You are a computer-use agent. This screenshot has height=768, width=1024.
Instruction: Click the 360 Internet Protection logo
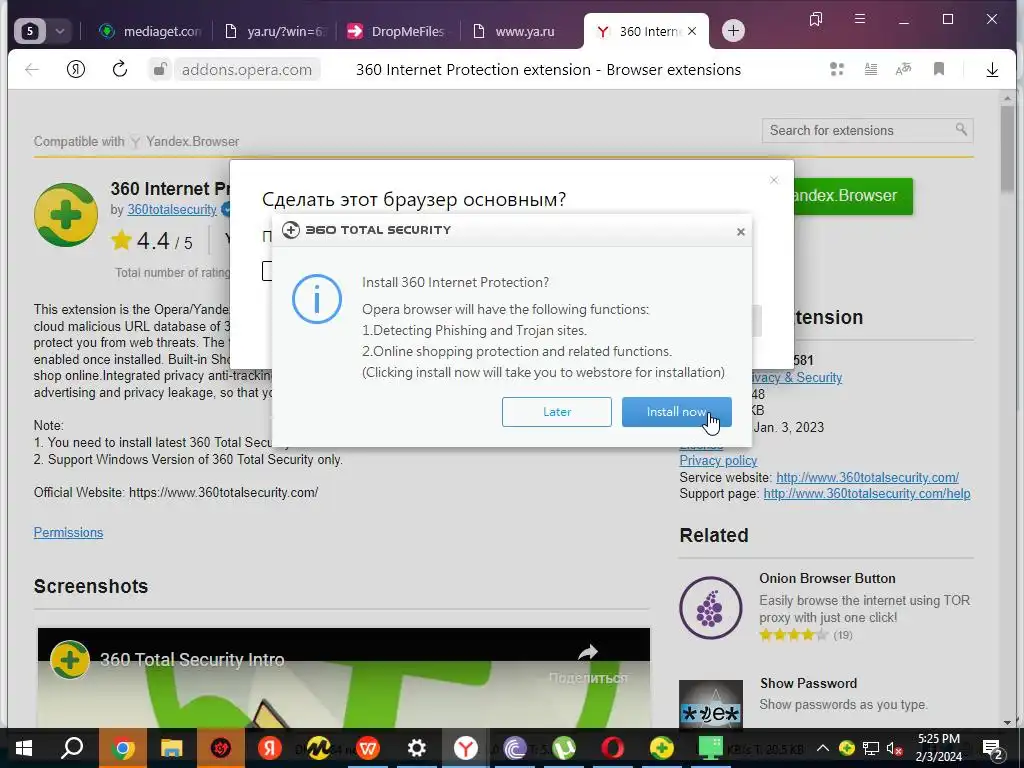tap(66, 215)
